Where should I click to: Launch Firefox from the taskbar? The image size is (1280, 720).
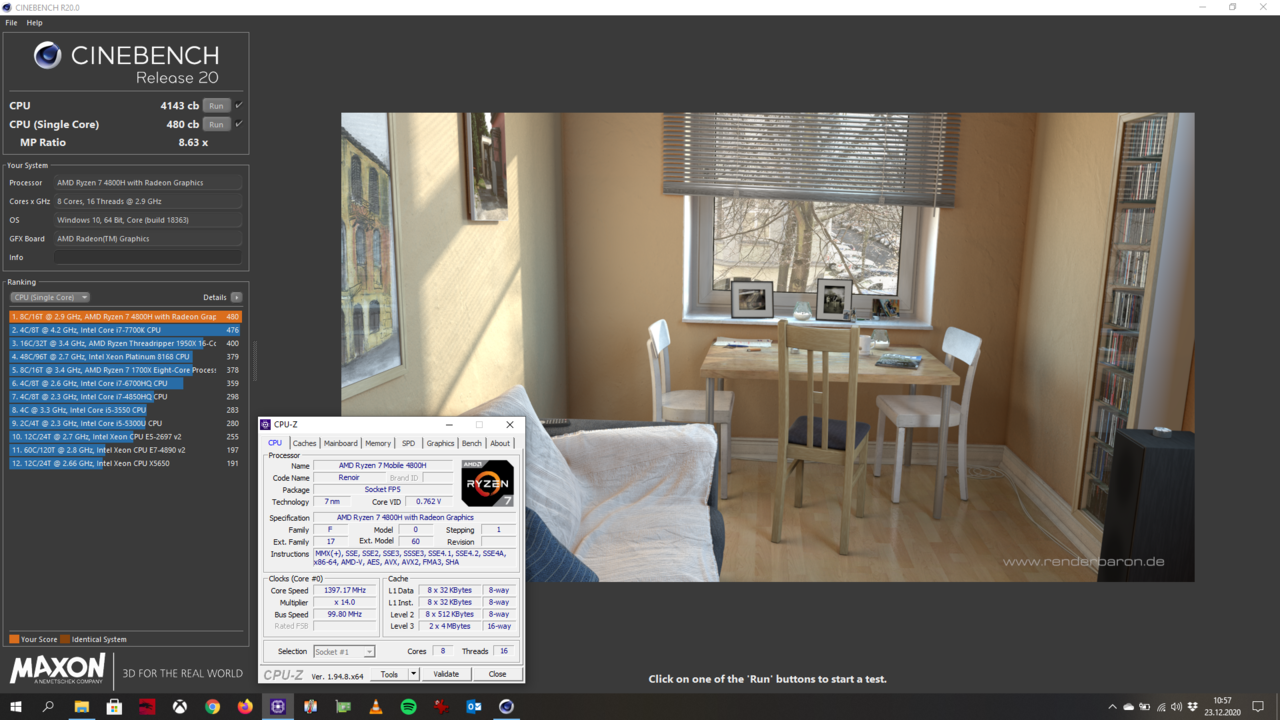pos(245,707)
